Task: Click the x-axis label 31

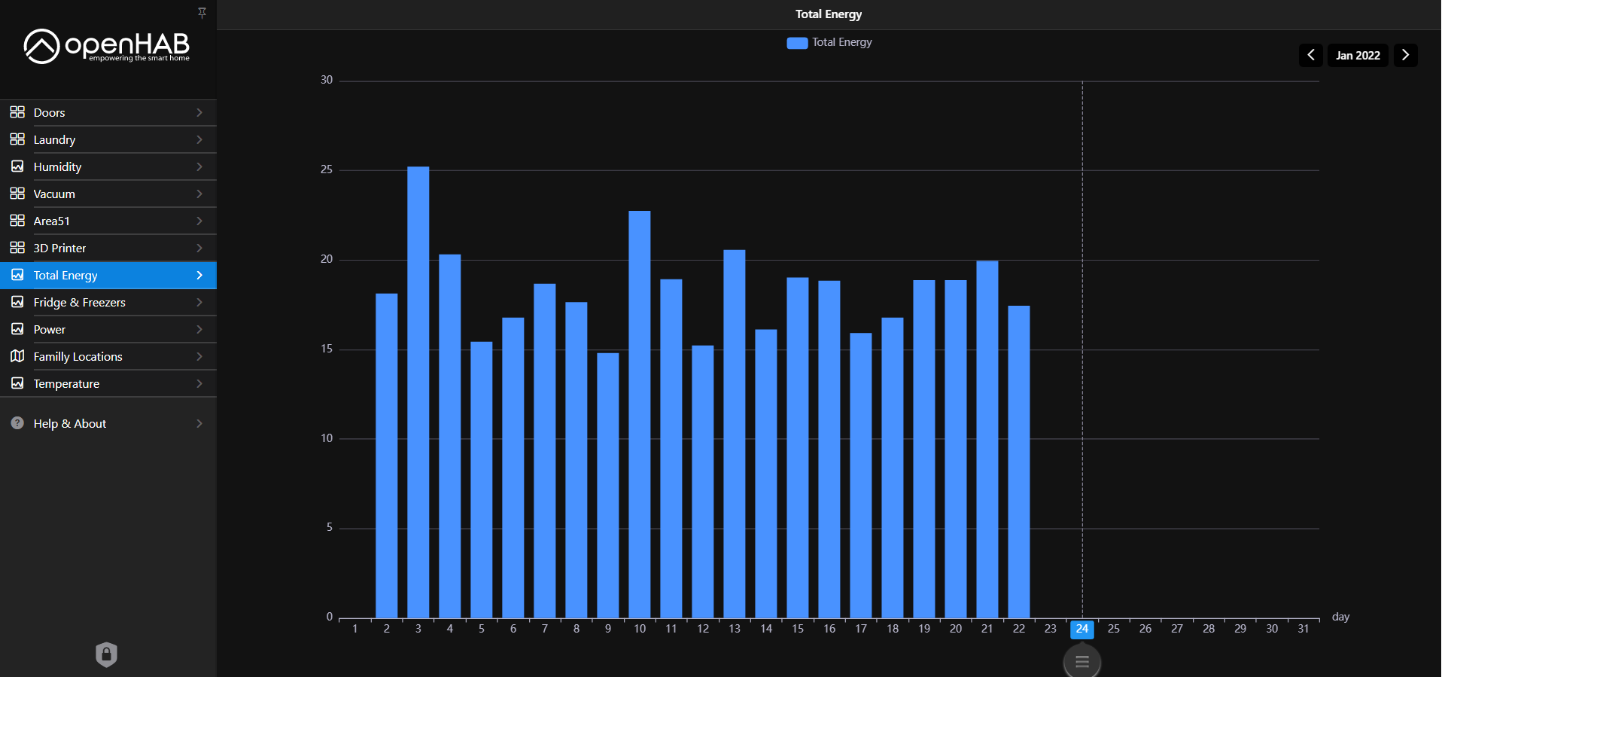Action: (1303, 629)
